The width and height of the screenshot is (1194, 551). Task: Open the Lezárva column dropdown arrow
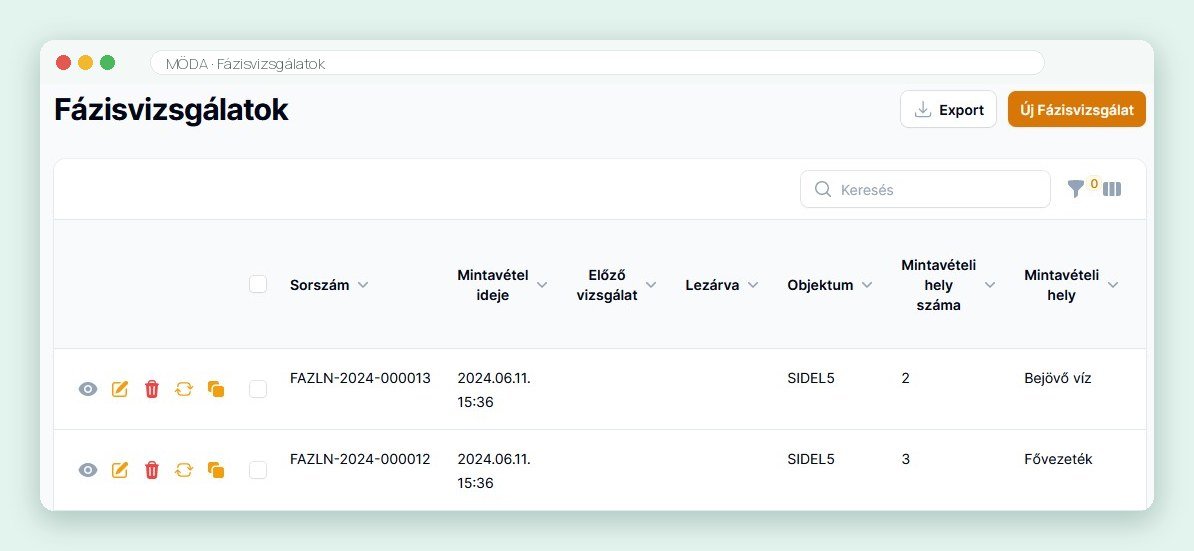753,285
